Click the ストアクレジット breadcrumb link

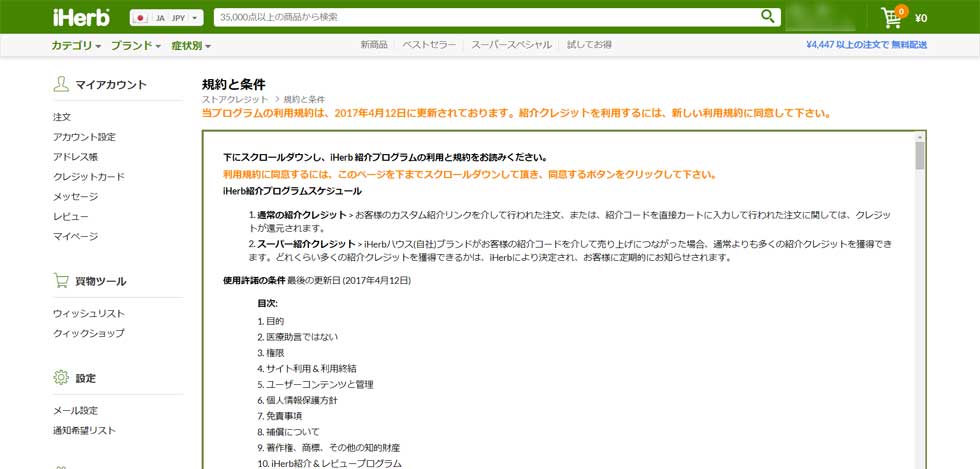[234, 99]
